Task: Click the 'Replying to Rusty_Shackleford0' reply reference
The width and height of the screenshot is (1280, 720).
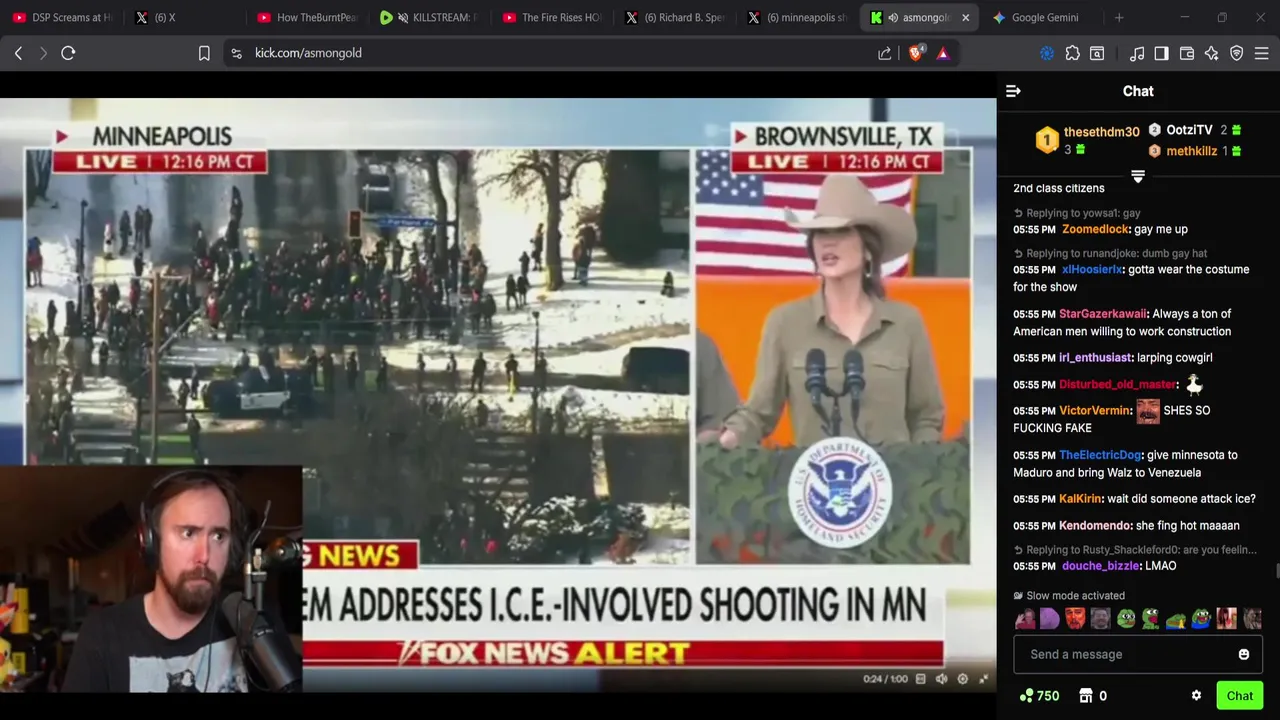Action: pyautogui.click(x=1135, y=550)
